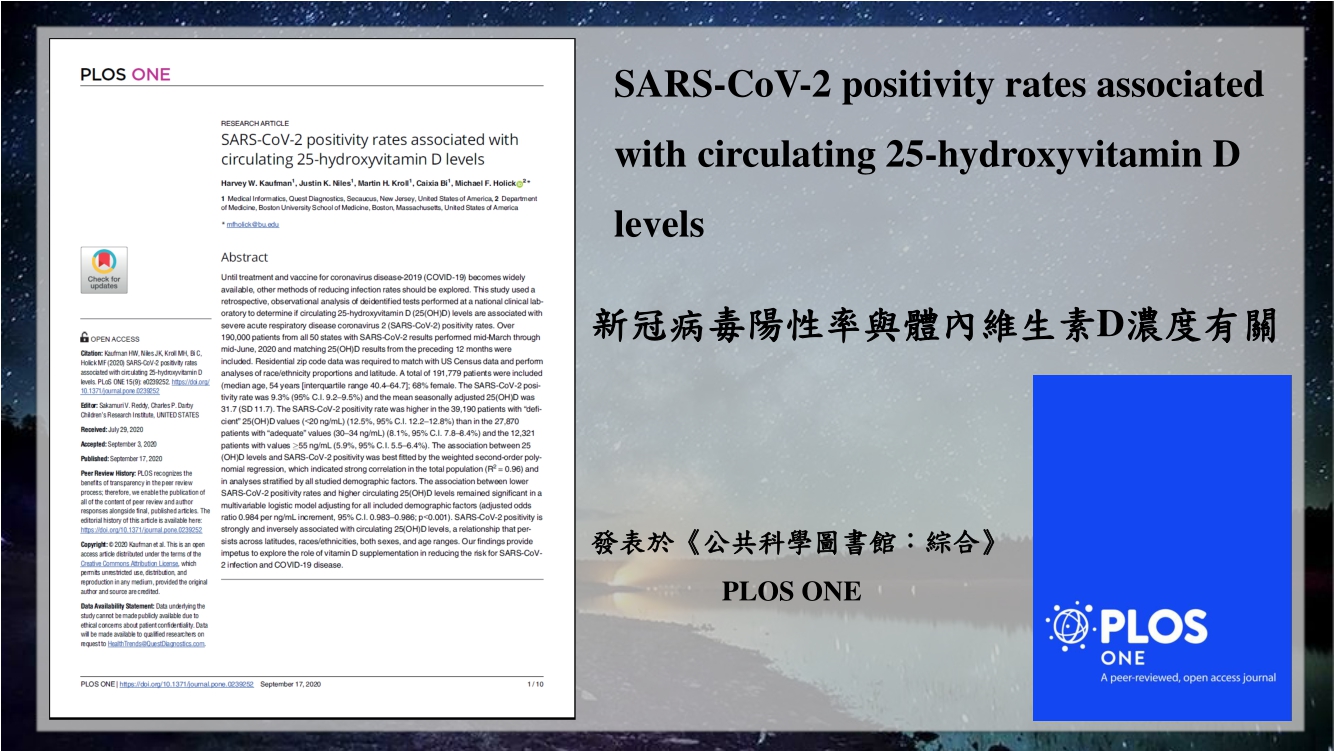Click the Chinese headline about vitamin D

(934, 327)
